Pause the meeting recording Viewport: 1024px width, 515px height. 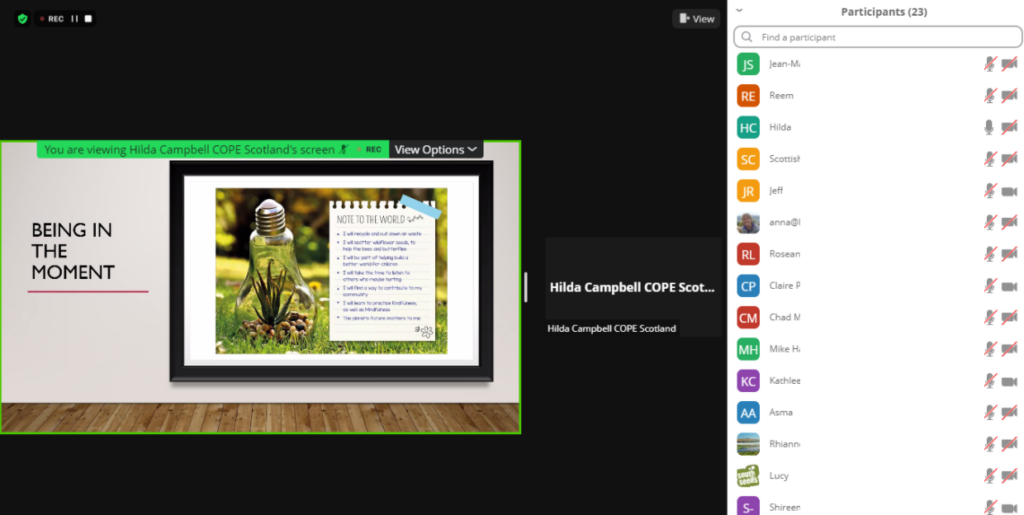pos(74,19)
